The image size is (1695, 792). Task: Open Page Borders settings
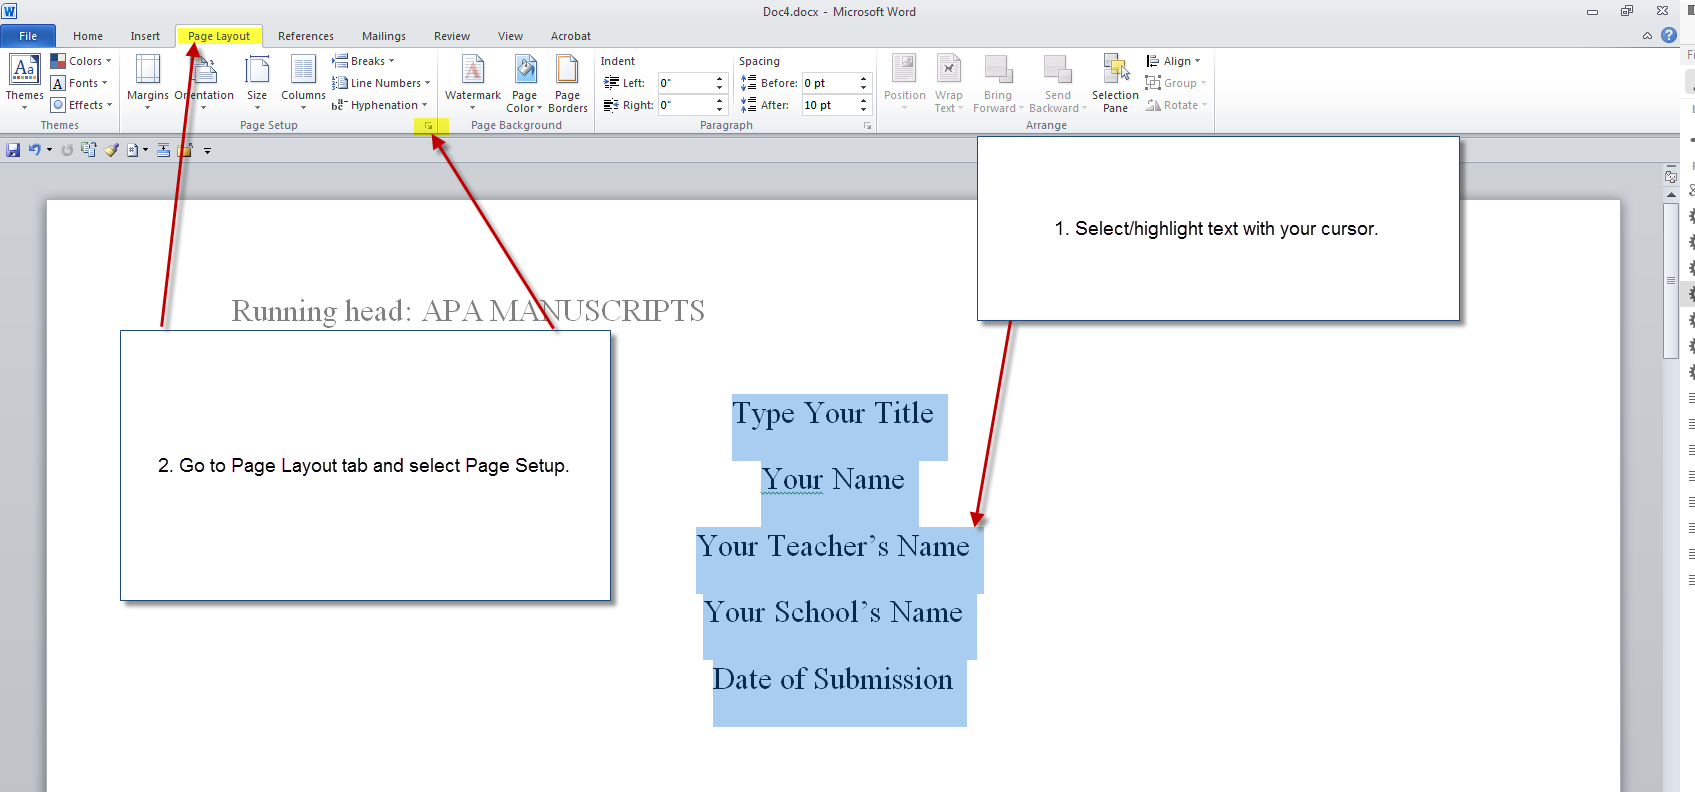pos(567,80)
